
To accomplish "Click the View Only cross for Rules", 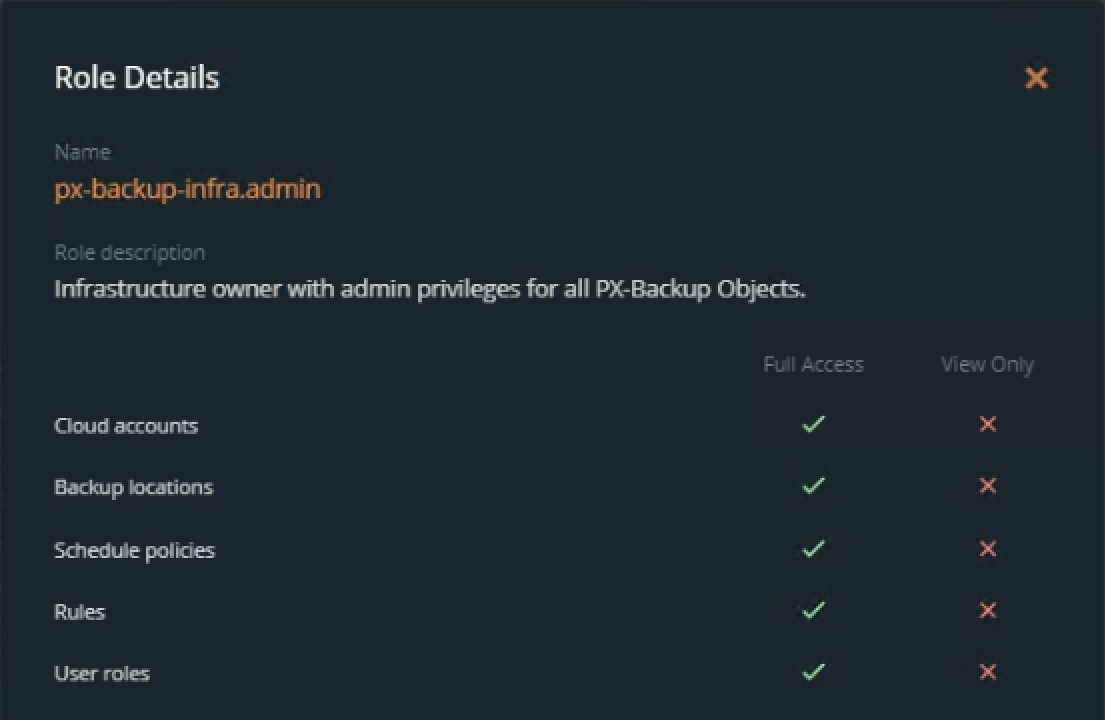I will pyautogui.click(x=988, y=610).
